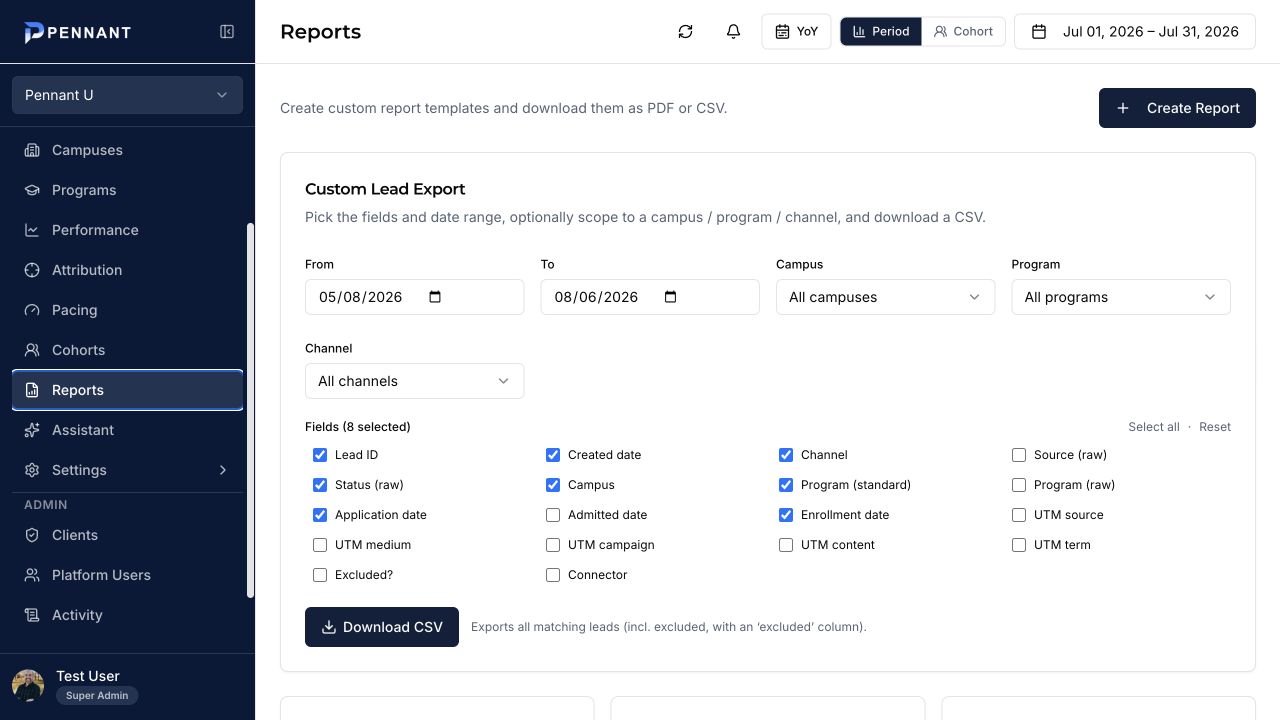This screenshot has height=720, width=1280.
Task: Click the Activity log icon
Action: pos(32,615)
